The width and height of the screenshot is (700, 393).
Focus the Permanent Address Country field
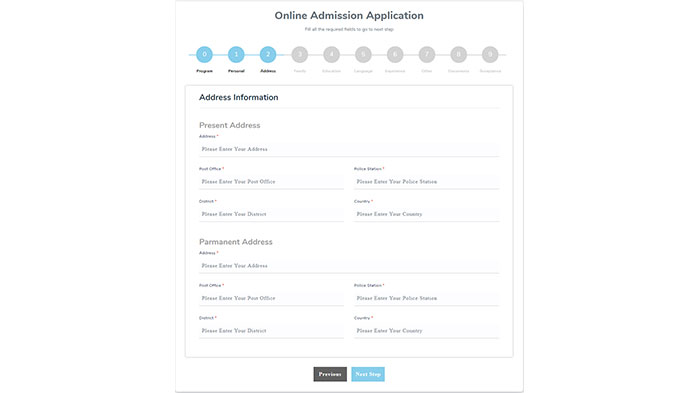click(426, 331)
